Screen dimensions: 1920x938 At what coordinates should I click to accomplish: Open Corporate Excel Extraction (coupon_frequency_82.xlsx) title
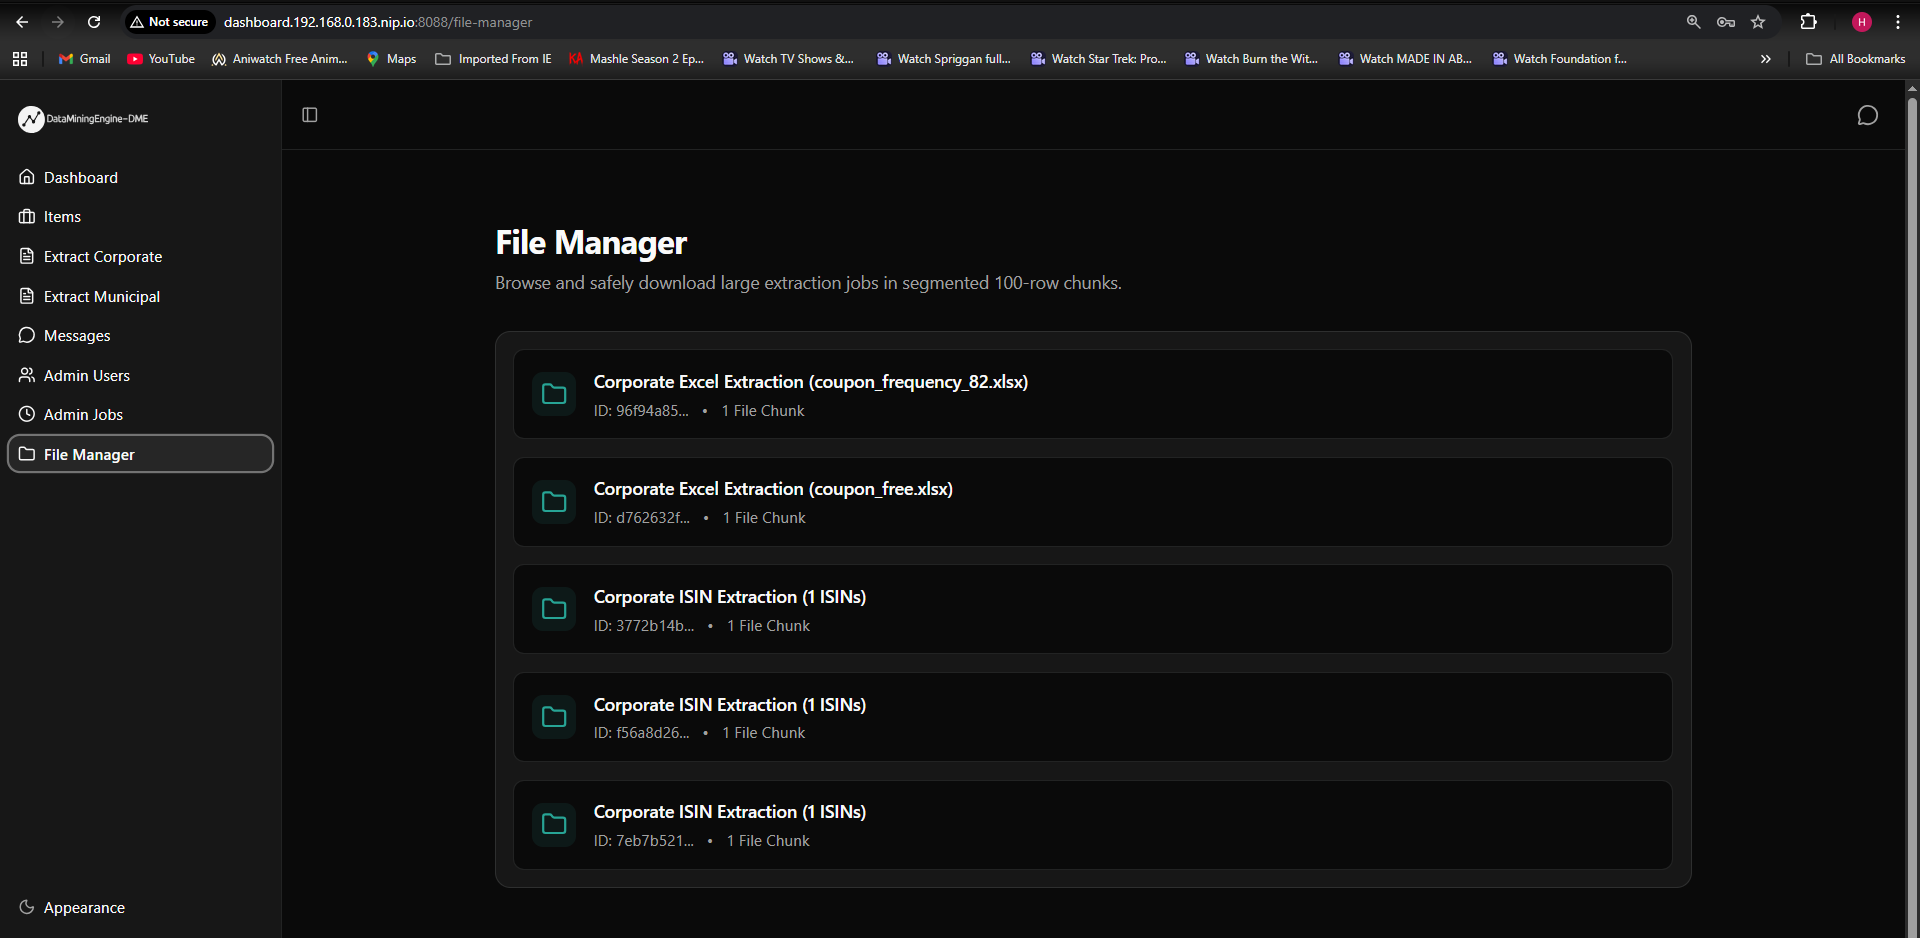(811, 382)
